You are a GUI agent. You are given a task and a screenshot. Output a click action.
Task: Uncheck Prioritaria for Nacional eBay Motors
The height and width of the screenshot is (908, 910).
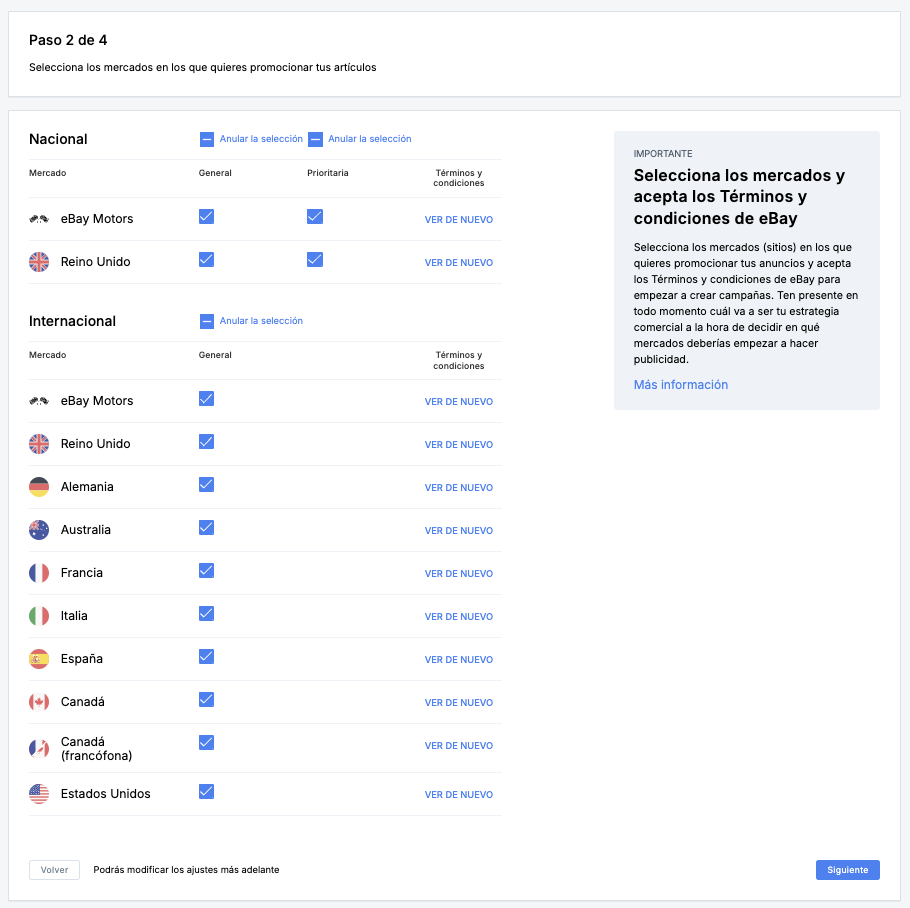(315, 217)
